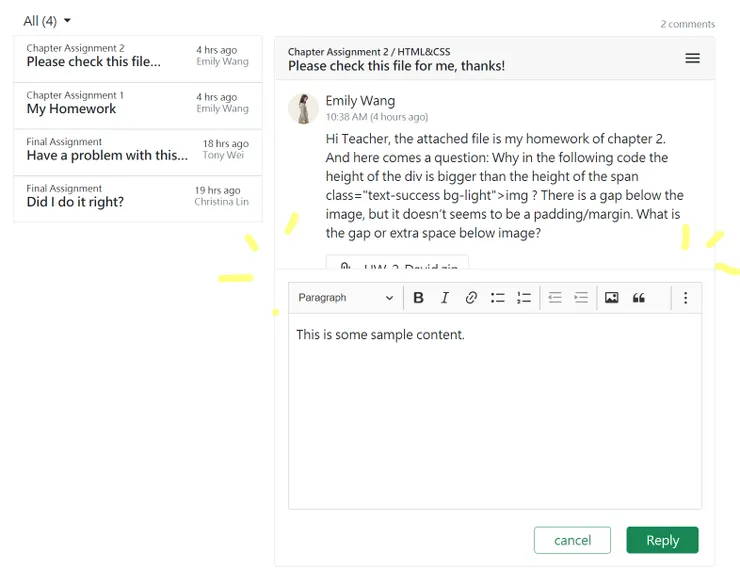Show more editor toolbar options
This screenshot has height=572, width=740.
685,298
